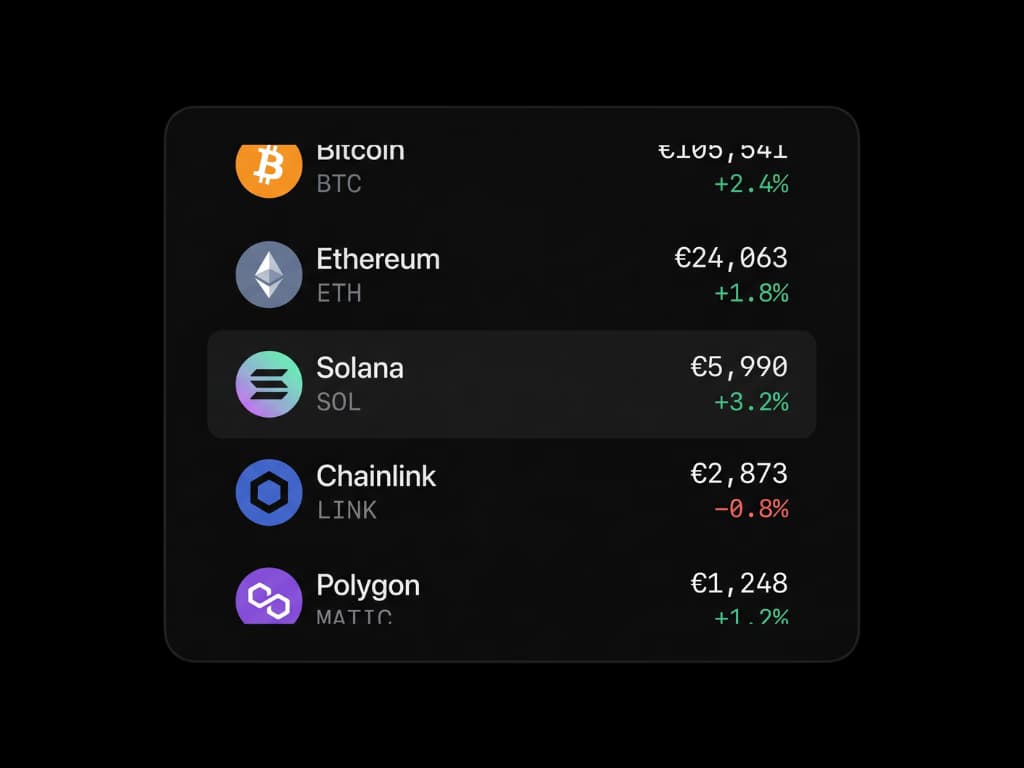The image size is (1024, 768).
Task: Click Solana's +3.2% change value
Action: (751, 402)
